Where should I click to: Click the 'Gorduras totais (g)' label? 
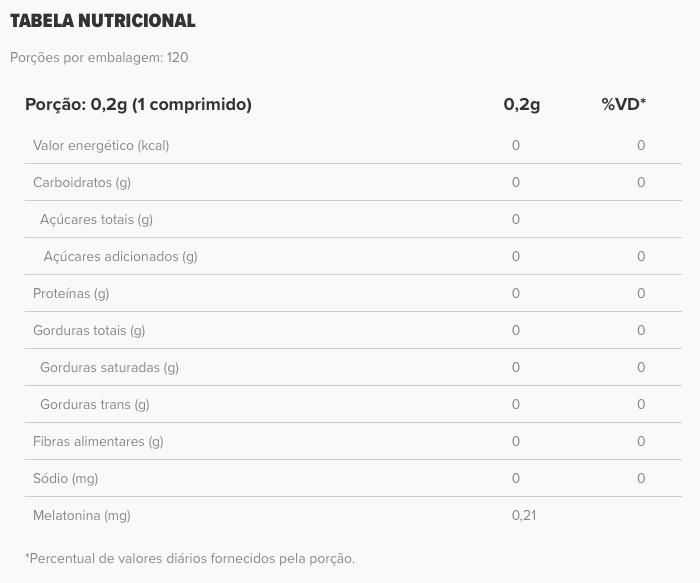pos(89,330)
